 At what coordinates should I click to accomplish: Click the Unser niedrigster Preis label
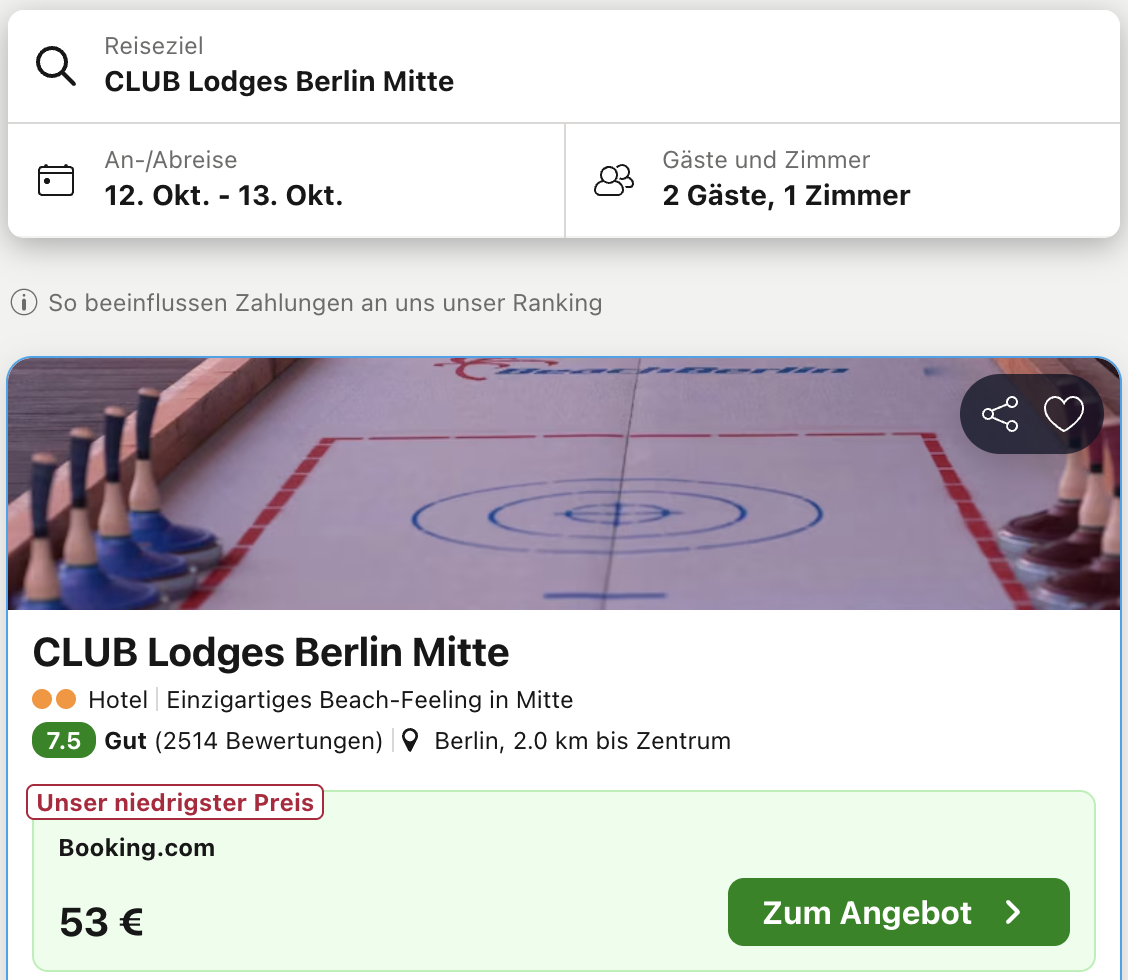pos(176,802)
